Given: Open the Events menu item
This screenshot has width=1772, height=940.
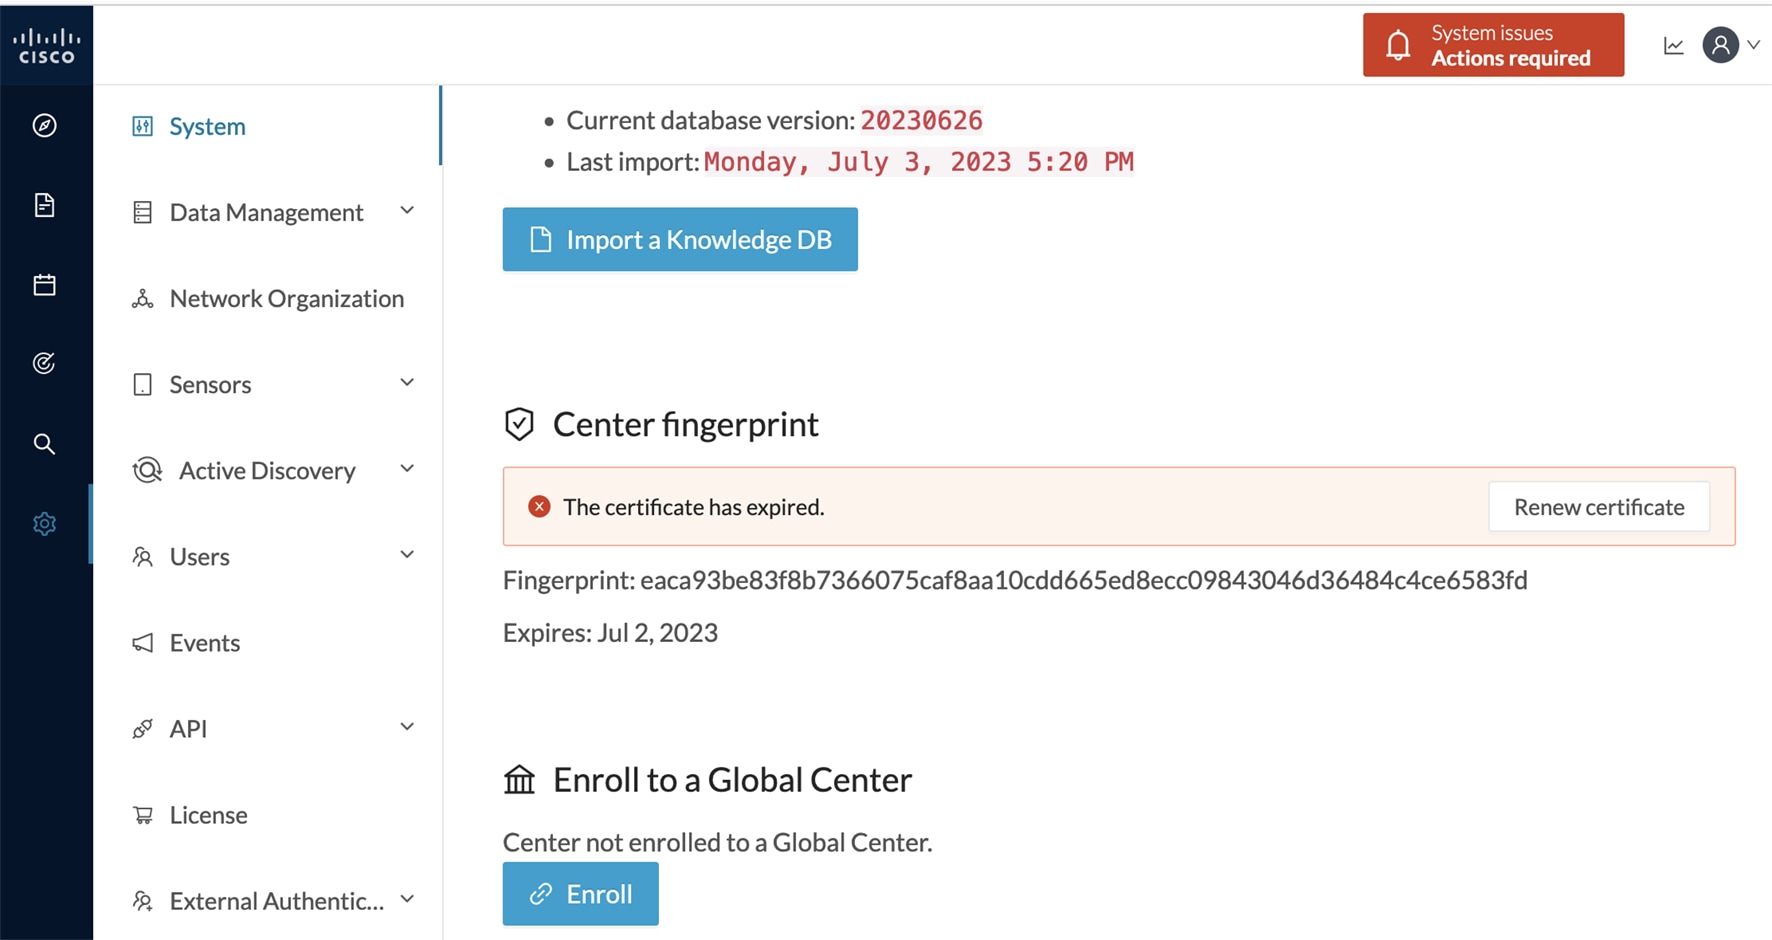Looking at the screenshot, I should click(204, 642).
